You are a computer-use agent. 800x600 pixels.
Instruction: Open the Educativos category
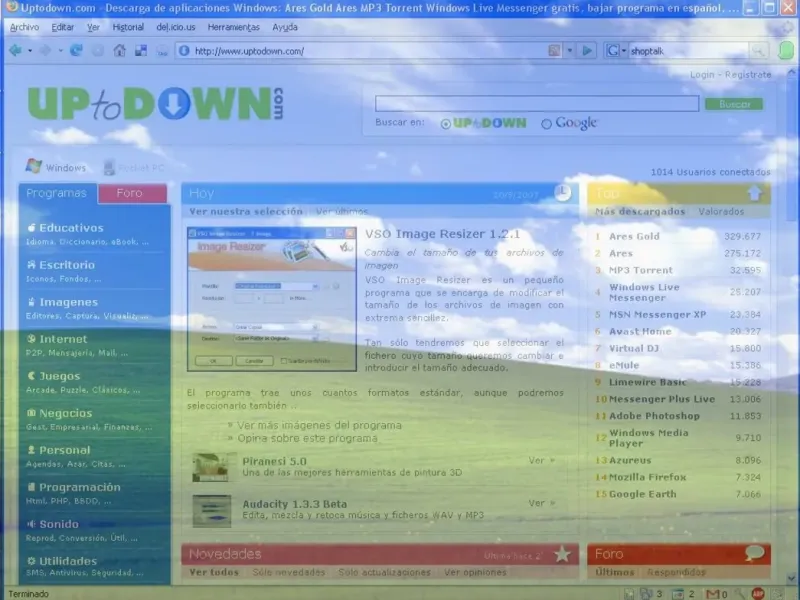[x=71, y=228]
